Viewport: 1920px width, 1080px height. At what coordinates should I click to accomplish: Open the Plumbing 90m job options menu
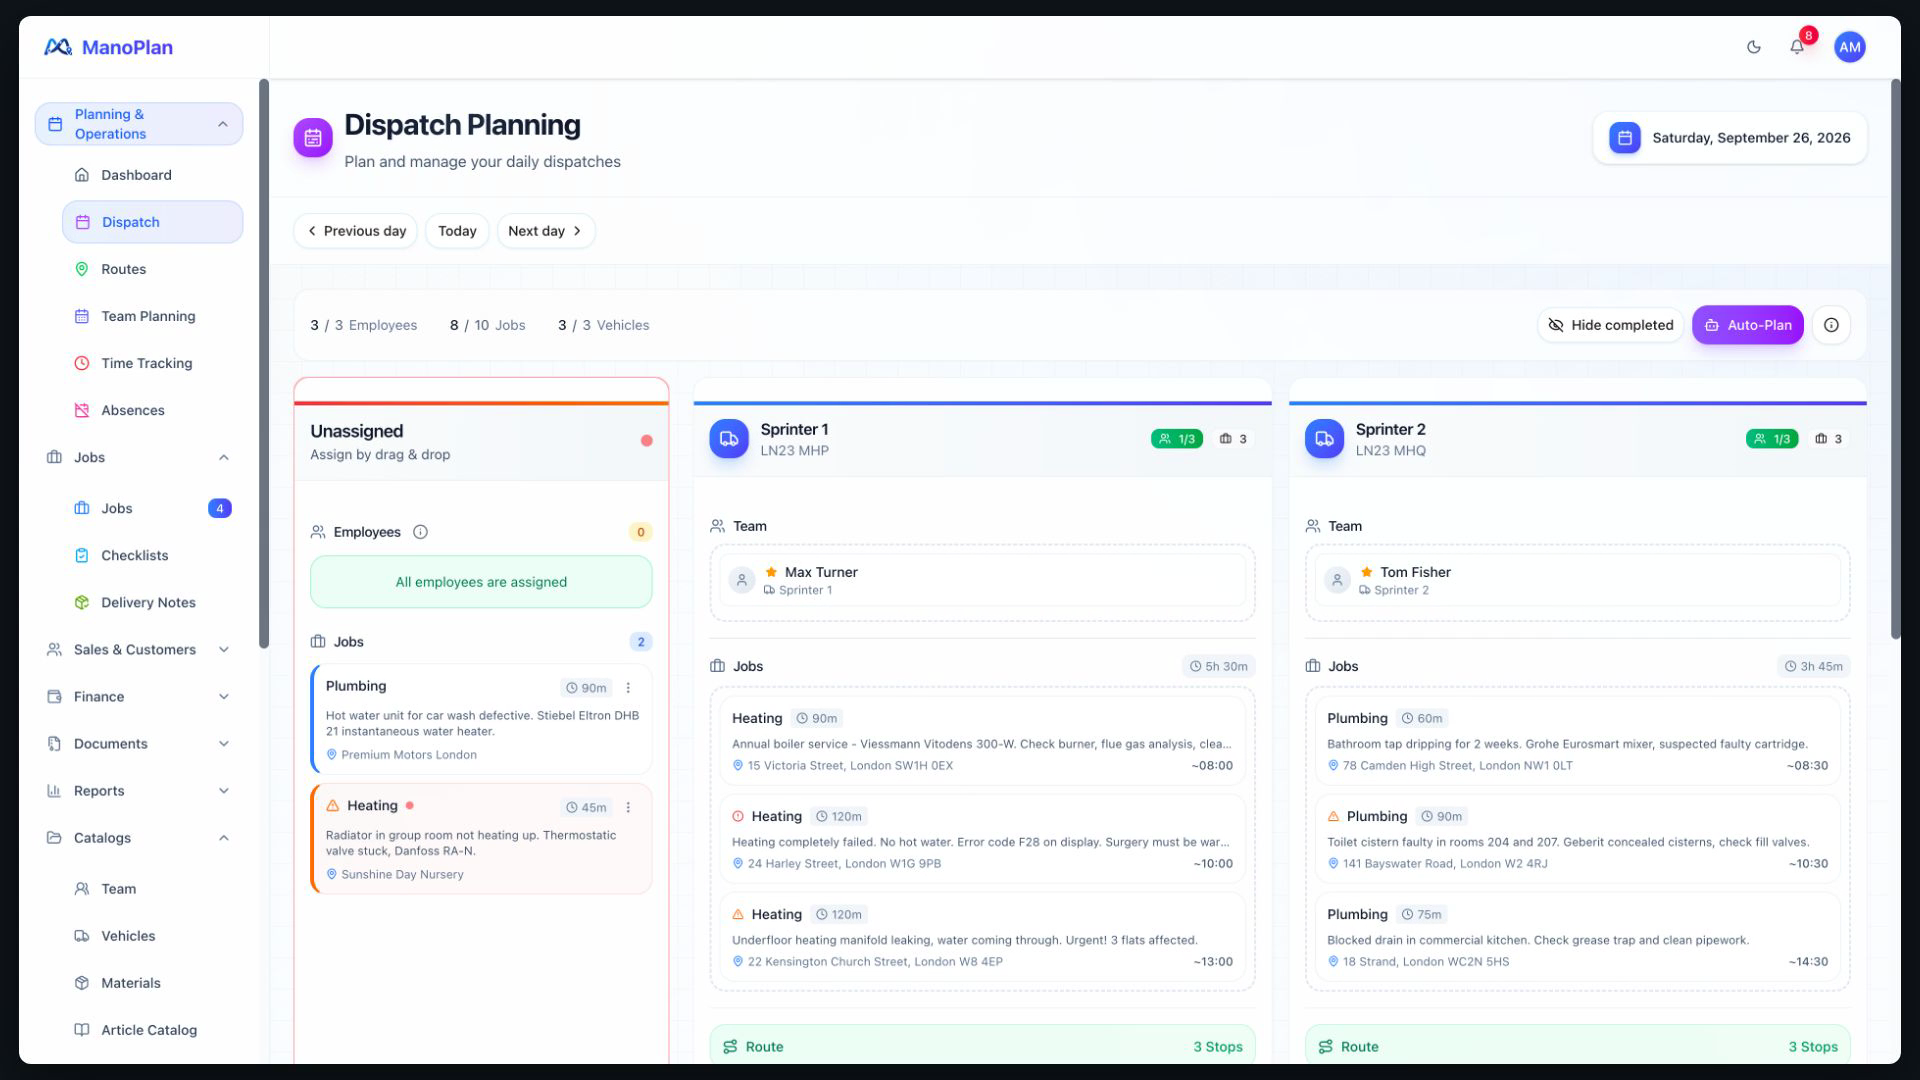628,688
